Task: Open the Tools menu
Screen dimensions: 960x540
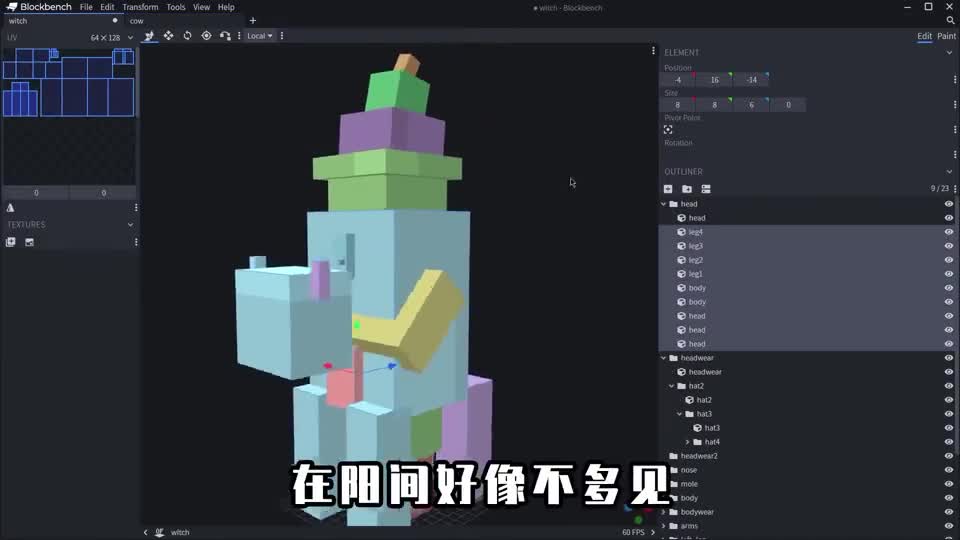Action: coord(176,7)
